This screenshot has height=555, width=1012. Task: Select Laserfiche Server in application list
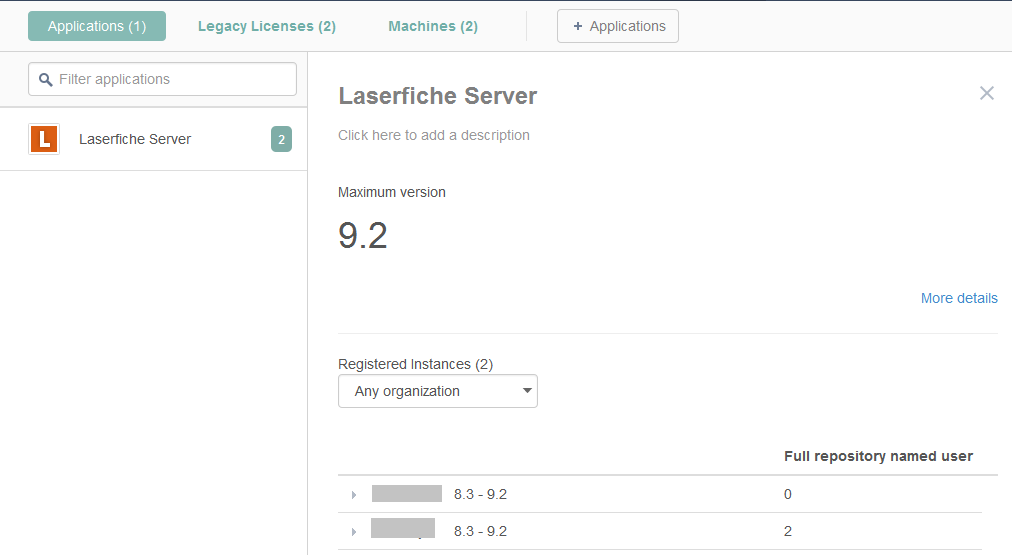(x=154, y=139)
